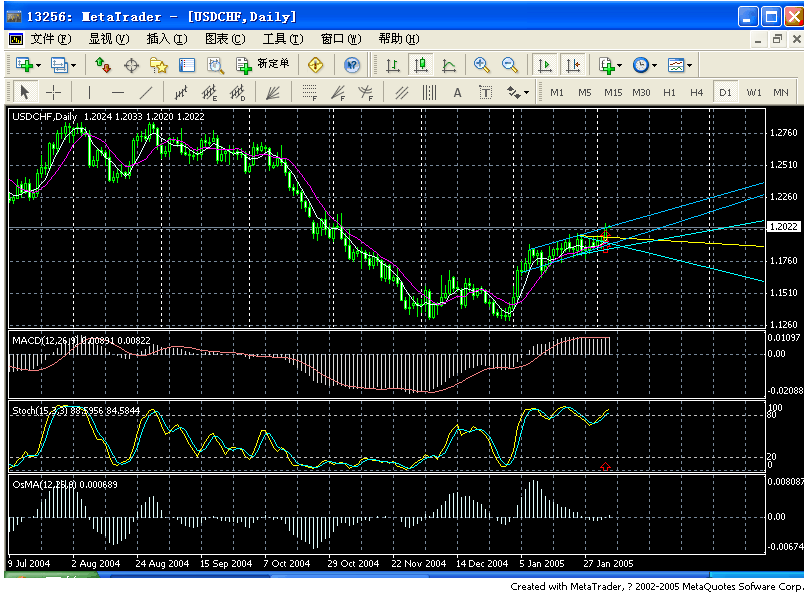Viewport: 811px width, 594px height.
Task: Toggle the chart shift button
Action: (x=573, y=65)
